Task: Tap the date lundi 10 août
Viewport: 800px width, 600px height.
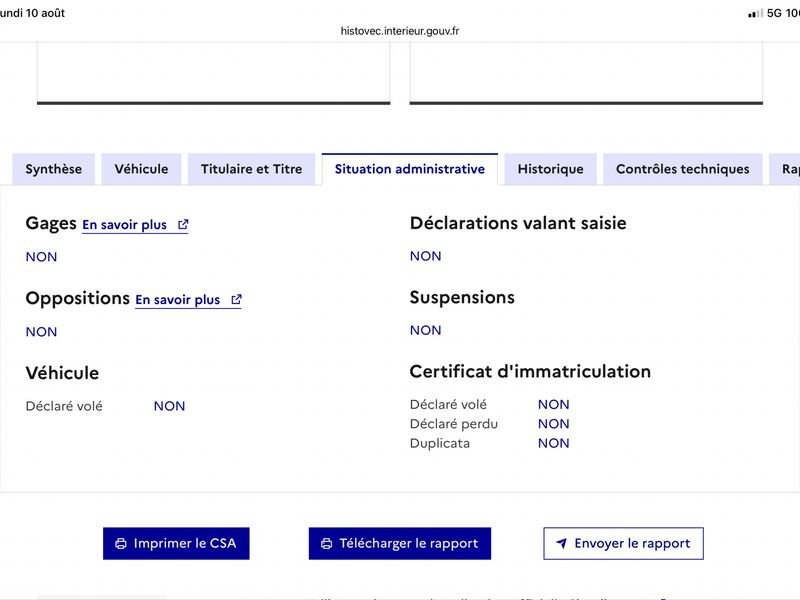Action: (x=33, y=13)
